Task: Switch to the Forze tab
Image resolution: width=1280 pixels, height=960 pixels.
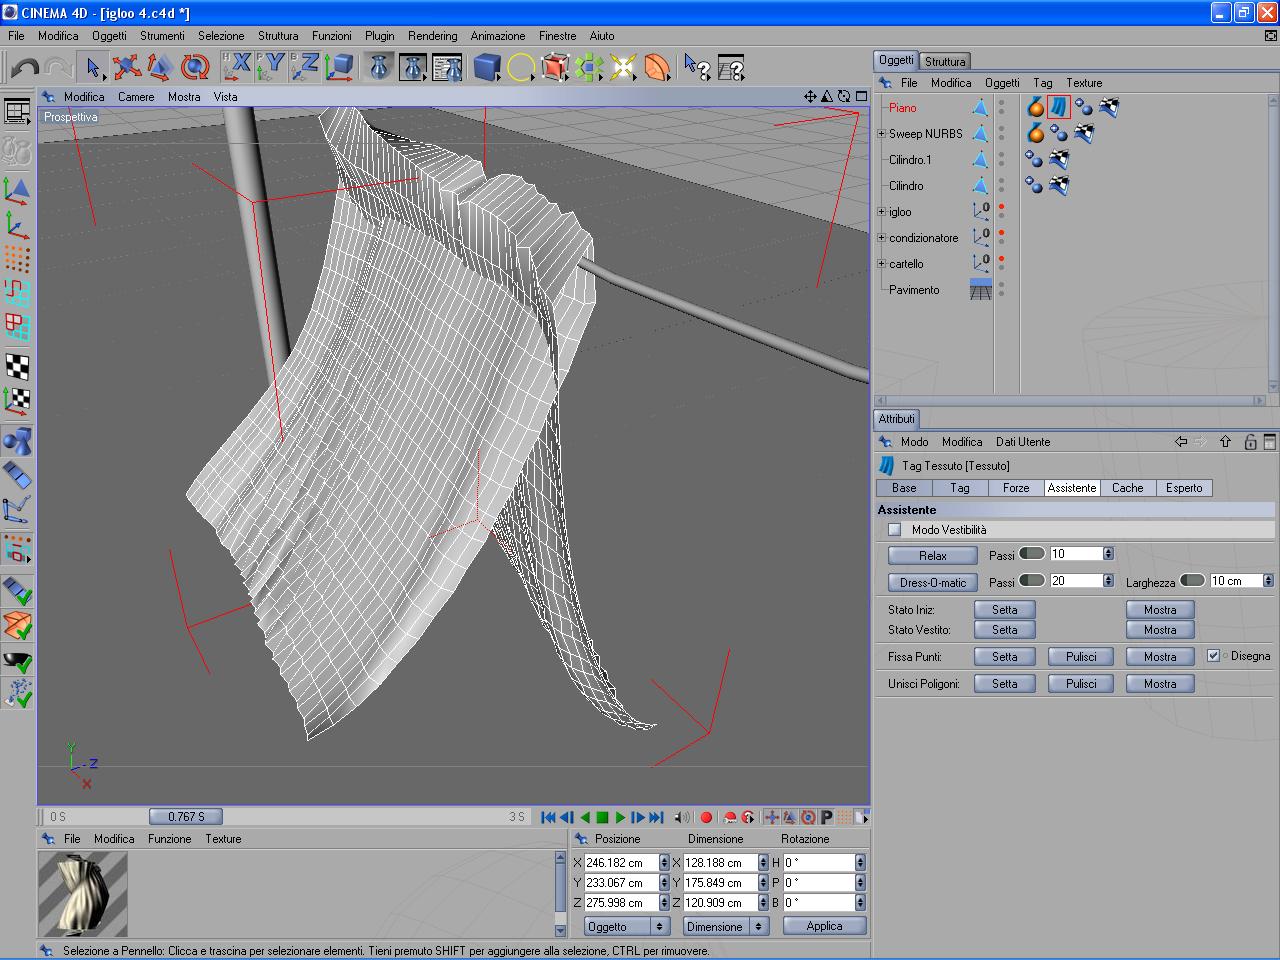Action: 1015,488
